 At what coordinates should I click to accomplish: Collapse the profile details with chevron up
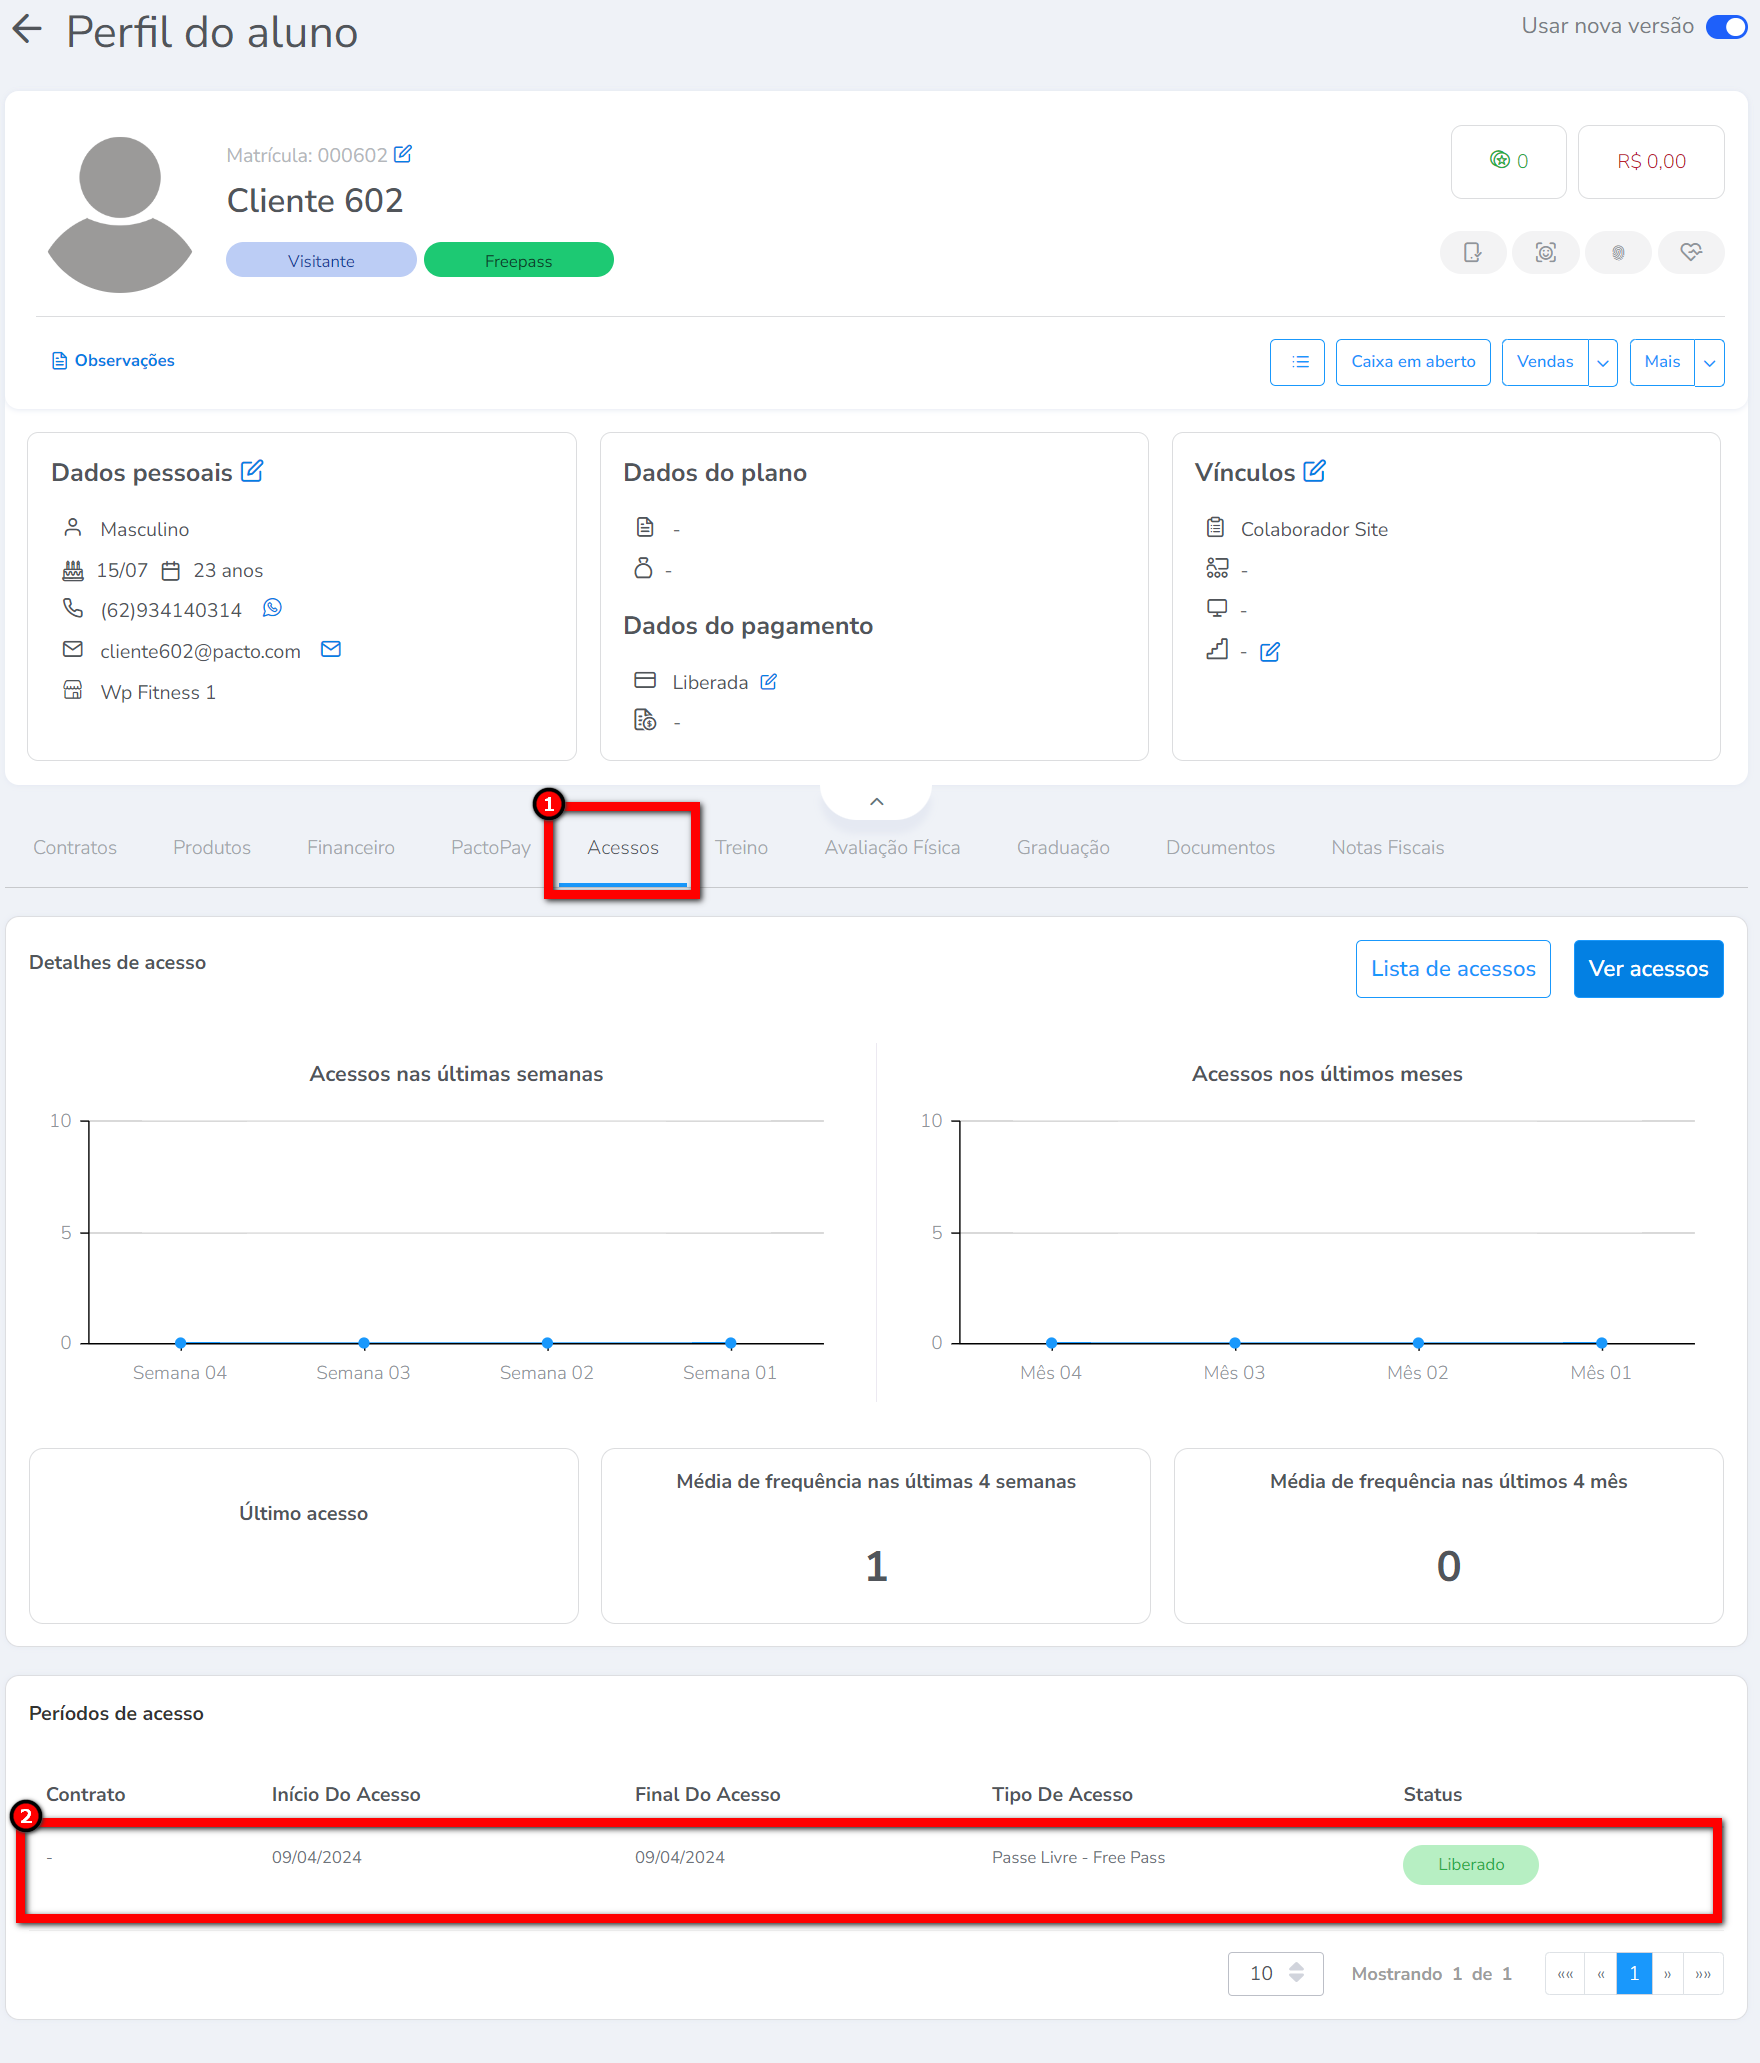(x=877, y=802)
